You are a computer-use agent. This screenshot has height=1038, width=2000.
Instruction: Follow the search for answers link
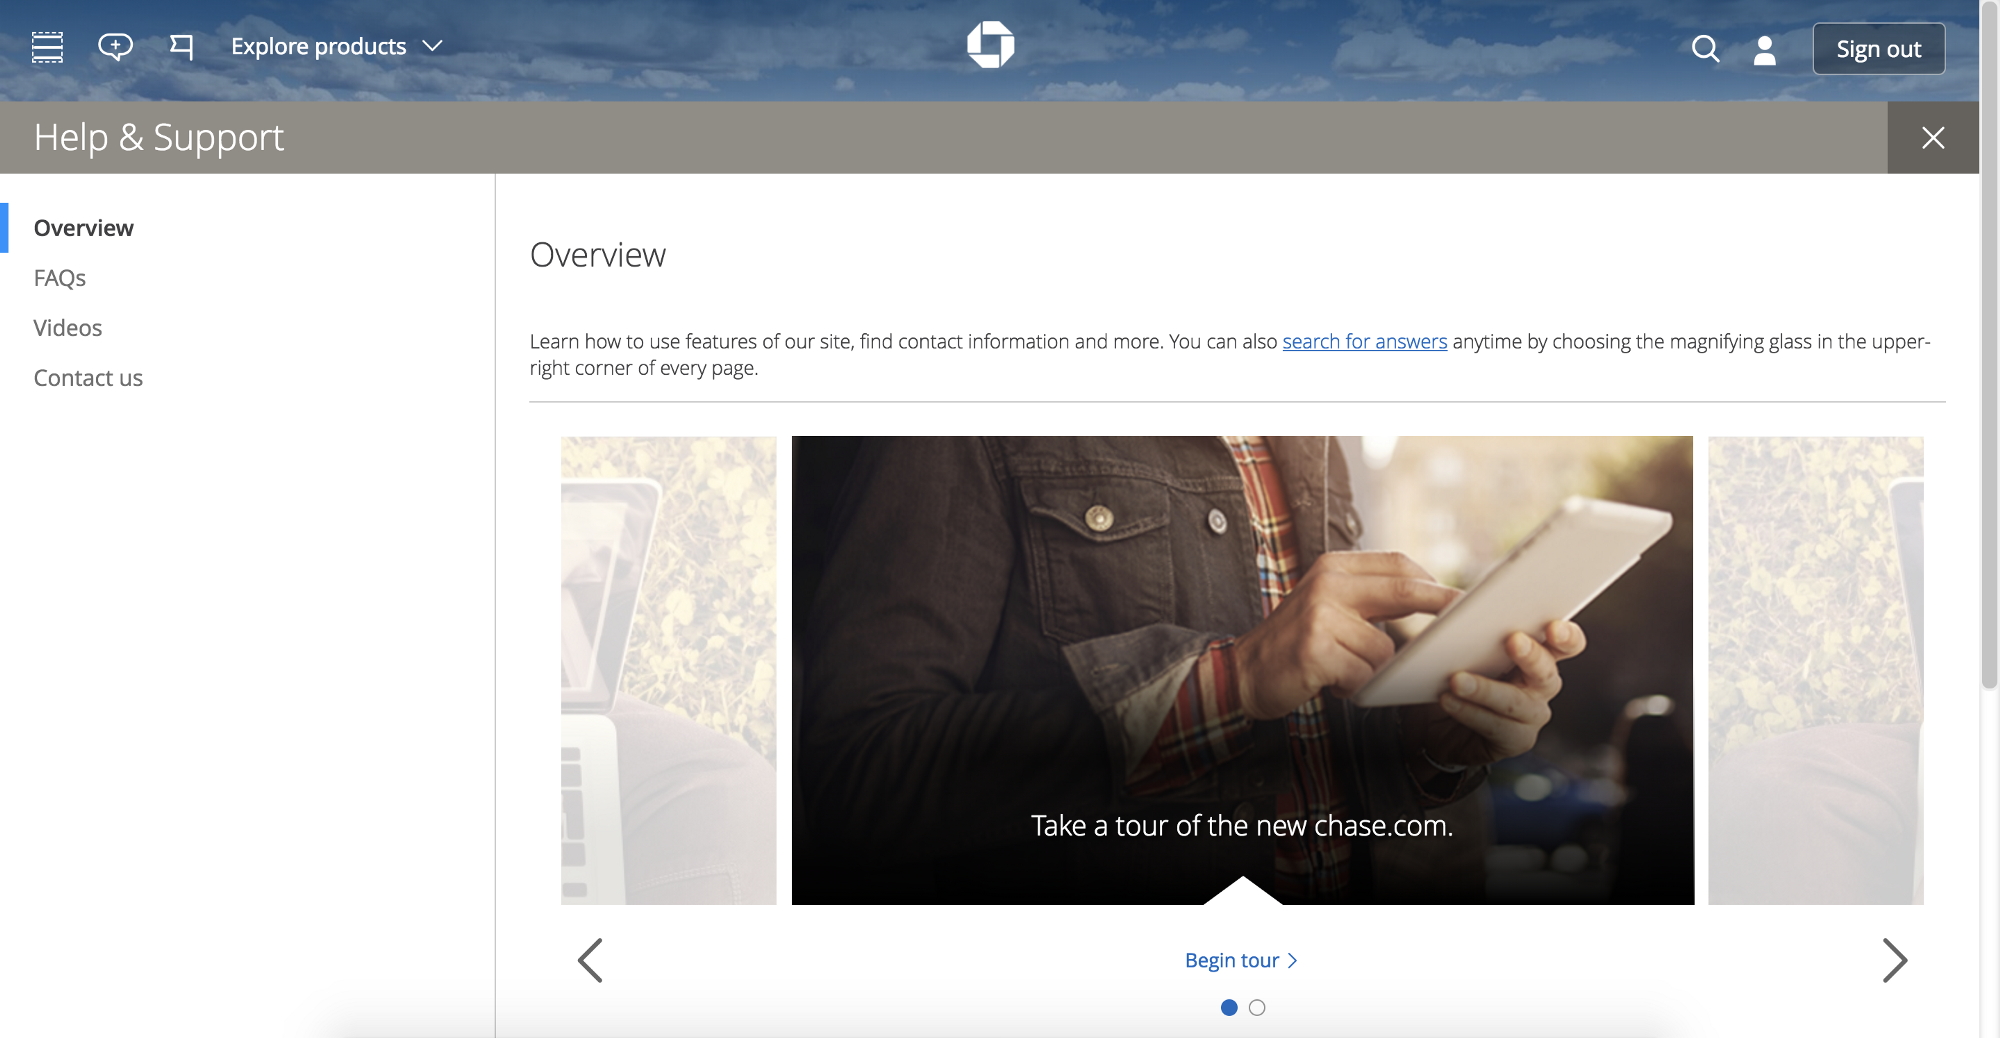pyautogui.click(x=1364, y=342)
